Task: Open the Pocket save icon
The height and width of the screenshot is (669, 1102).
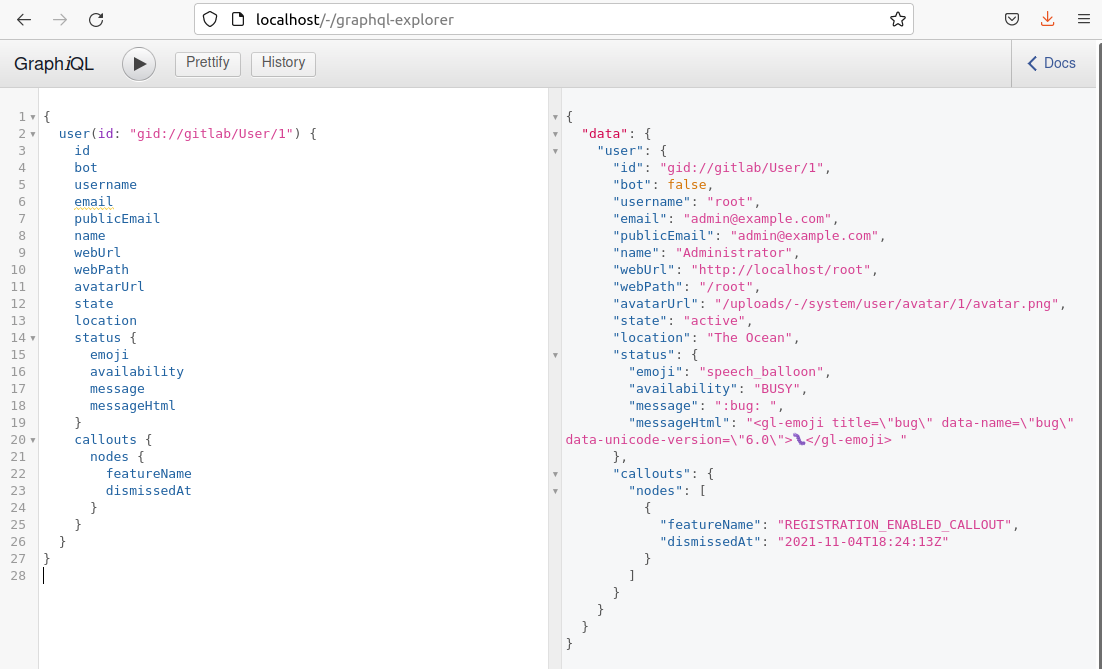Action: coord(1012,19)
